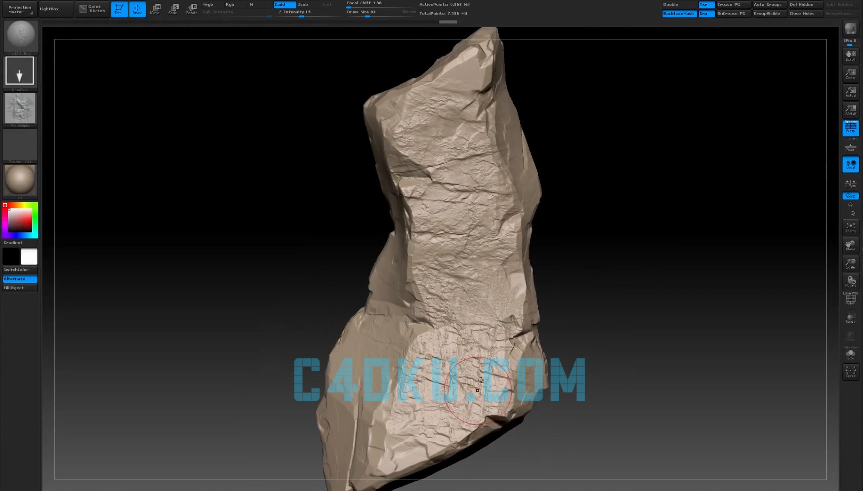Click the right shelf Rotate view icon
This screenshot has width=863, height=491.
pyautogui.click(x=850, y=281)
